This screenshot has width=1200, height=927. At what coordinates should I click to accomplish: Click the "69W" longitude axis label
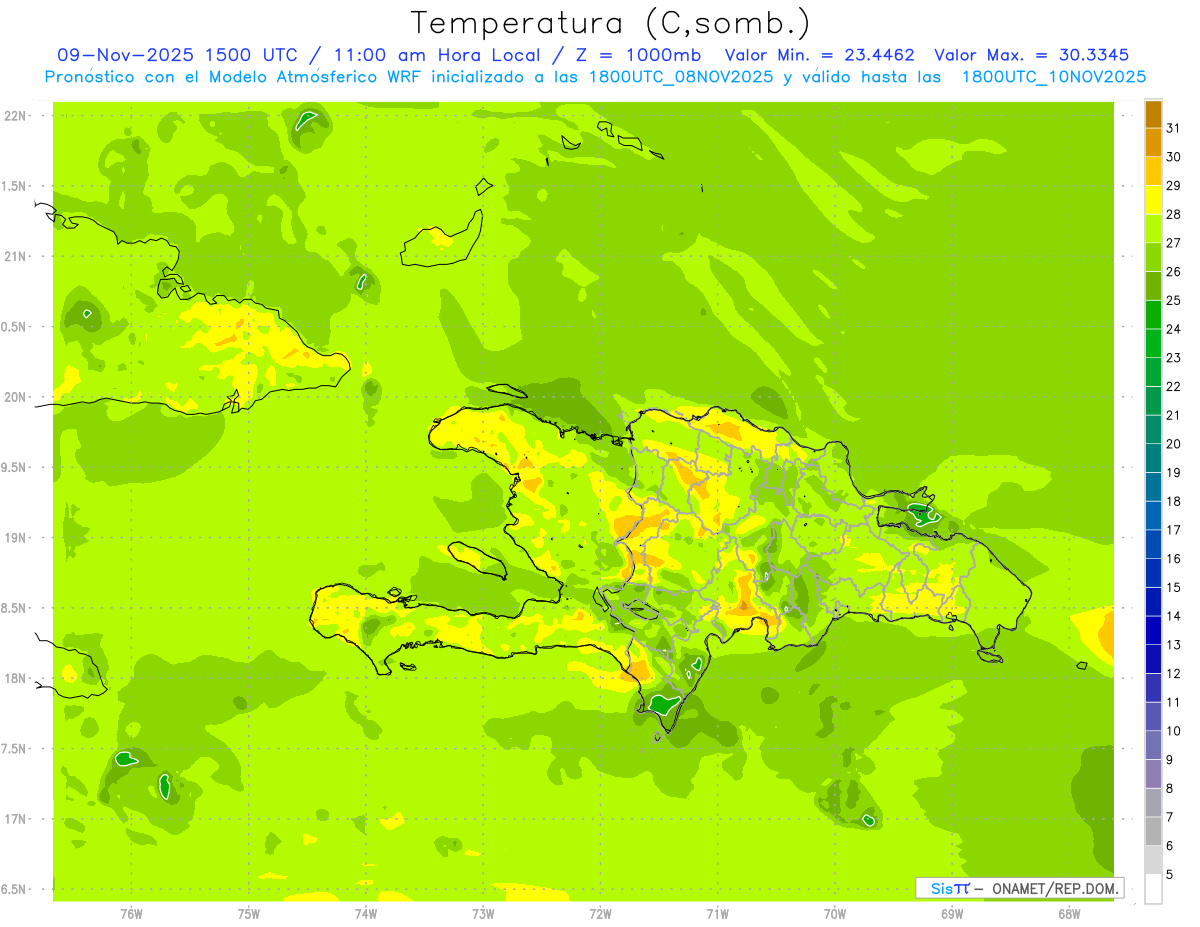click(952, 913)
